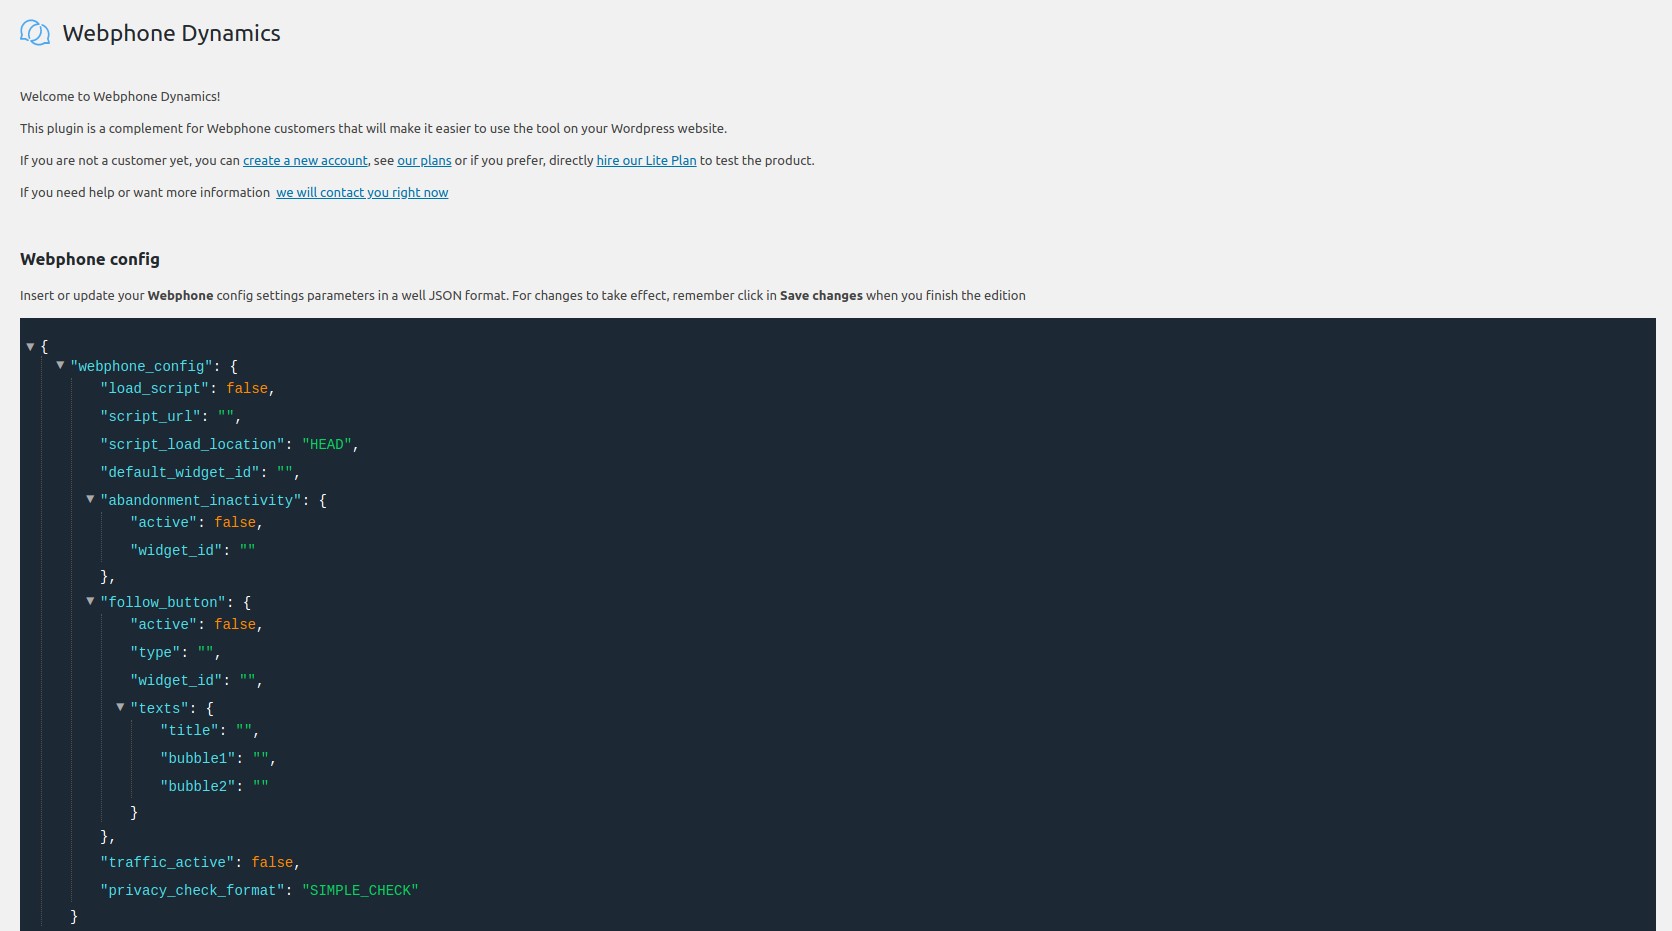Open the our plans link
Viewport: 1672px width, 931px height.
click(424, 161)
